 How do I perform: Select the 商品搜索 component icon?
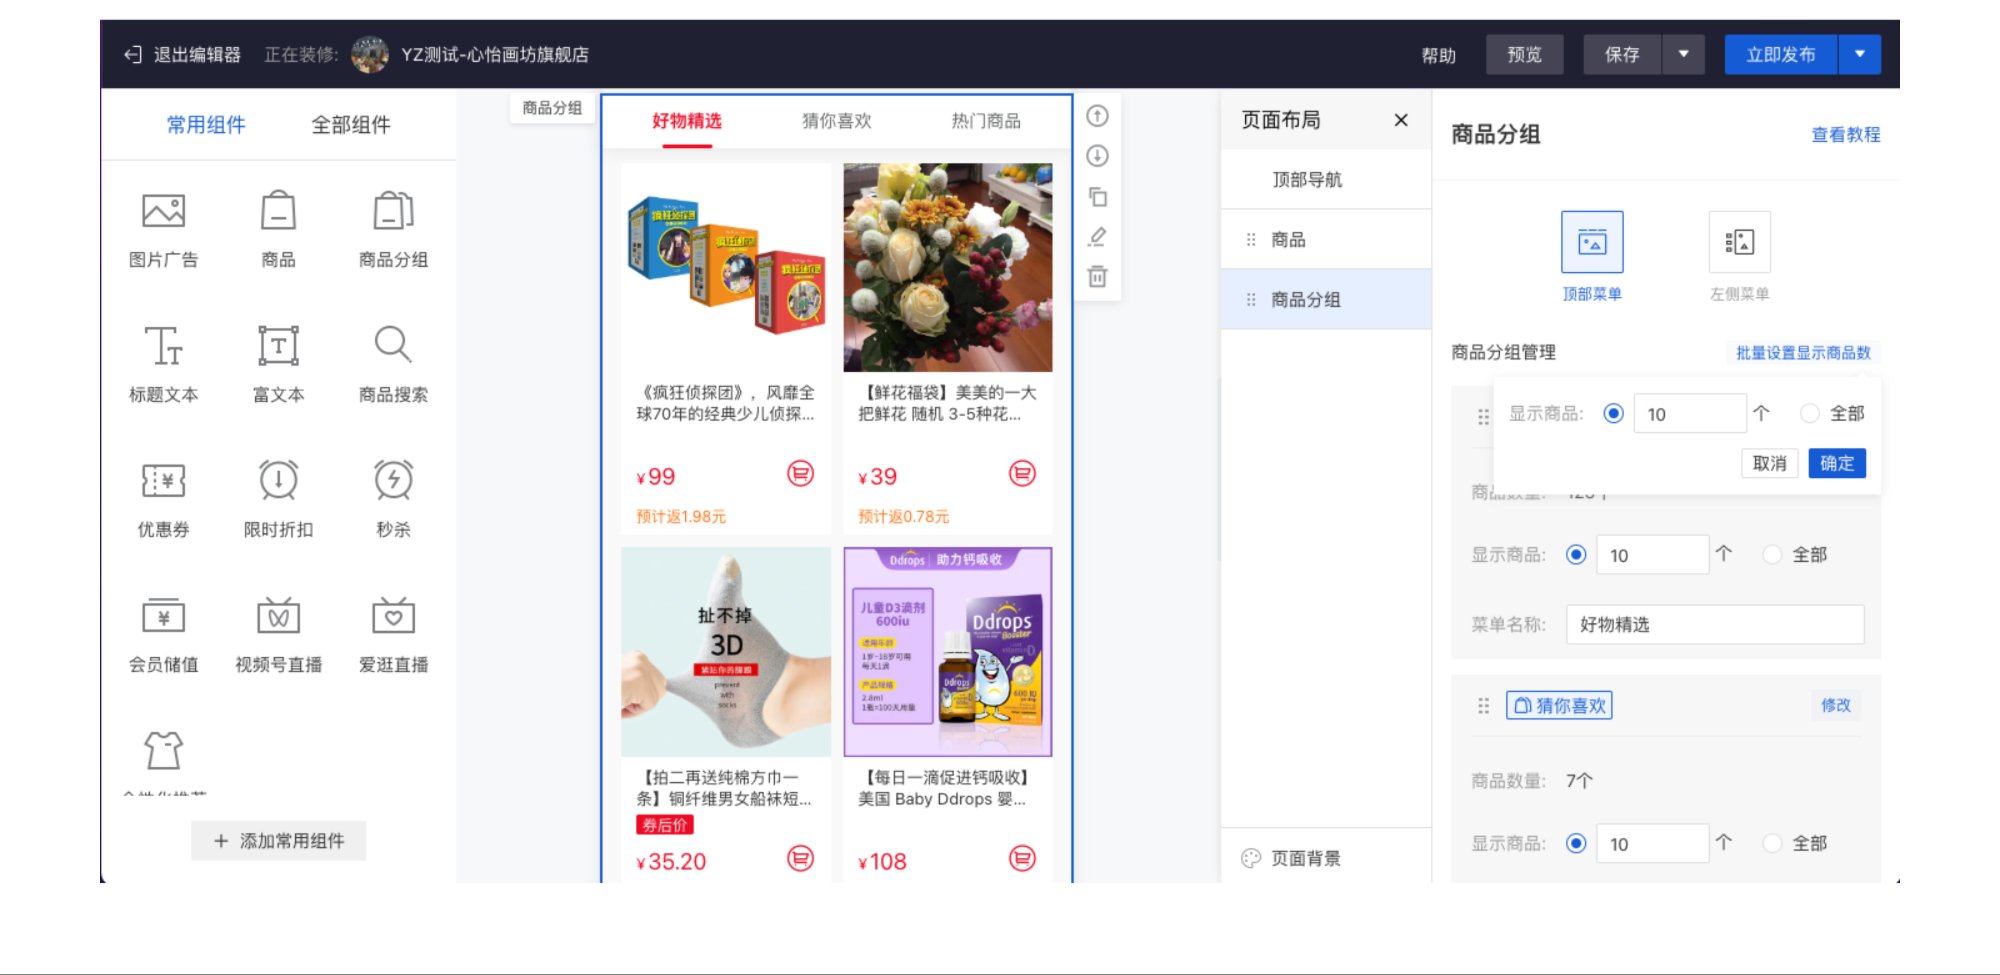[x=392, y=344]
